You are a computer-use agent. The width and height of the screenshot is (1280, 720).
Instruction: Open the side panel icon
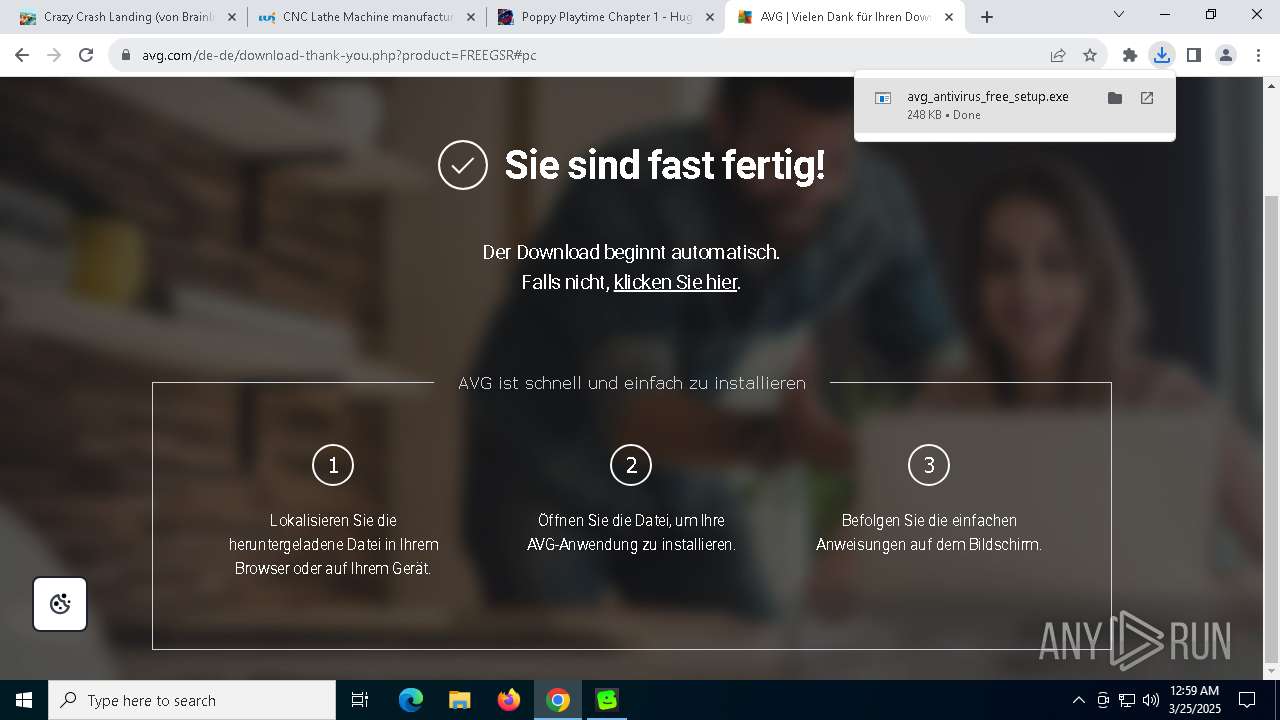coord(1194,55)
